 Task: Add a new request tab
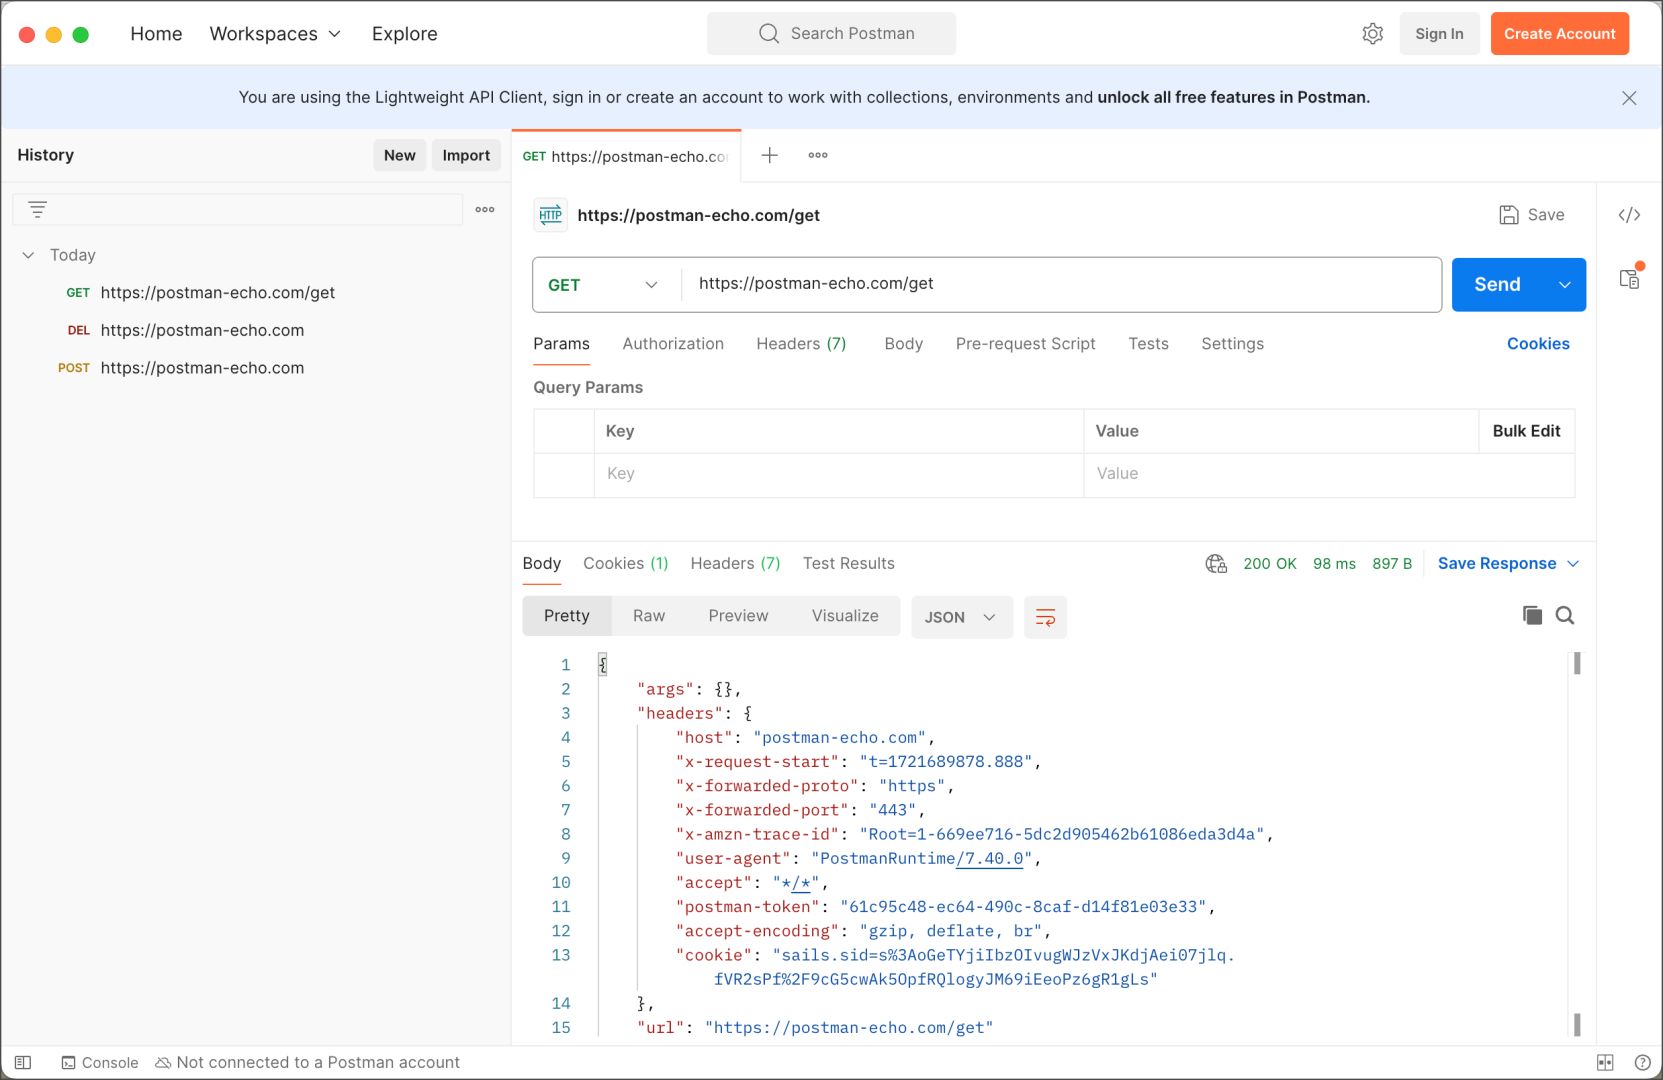pyautogui.click(x=769, y=155)
